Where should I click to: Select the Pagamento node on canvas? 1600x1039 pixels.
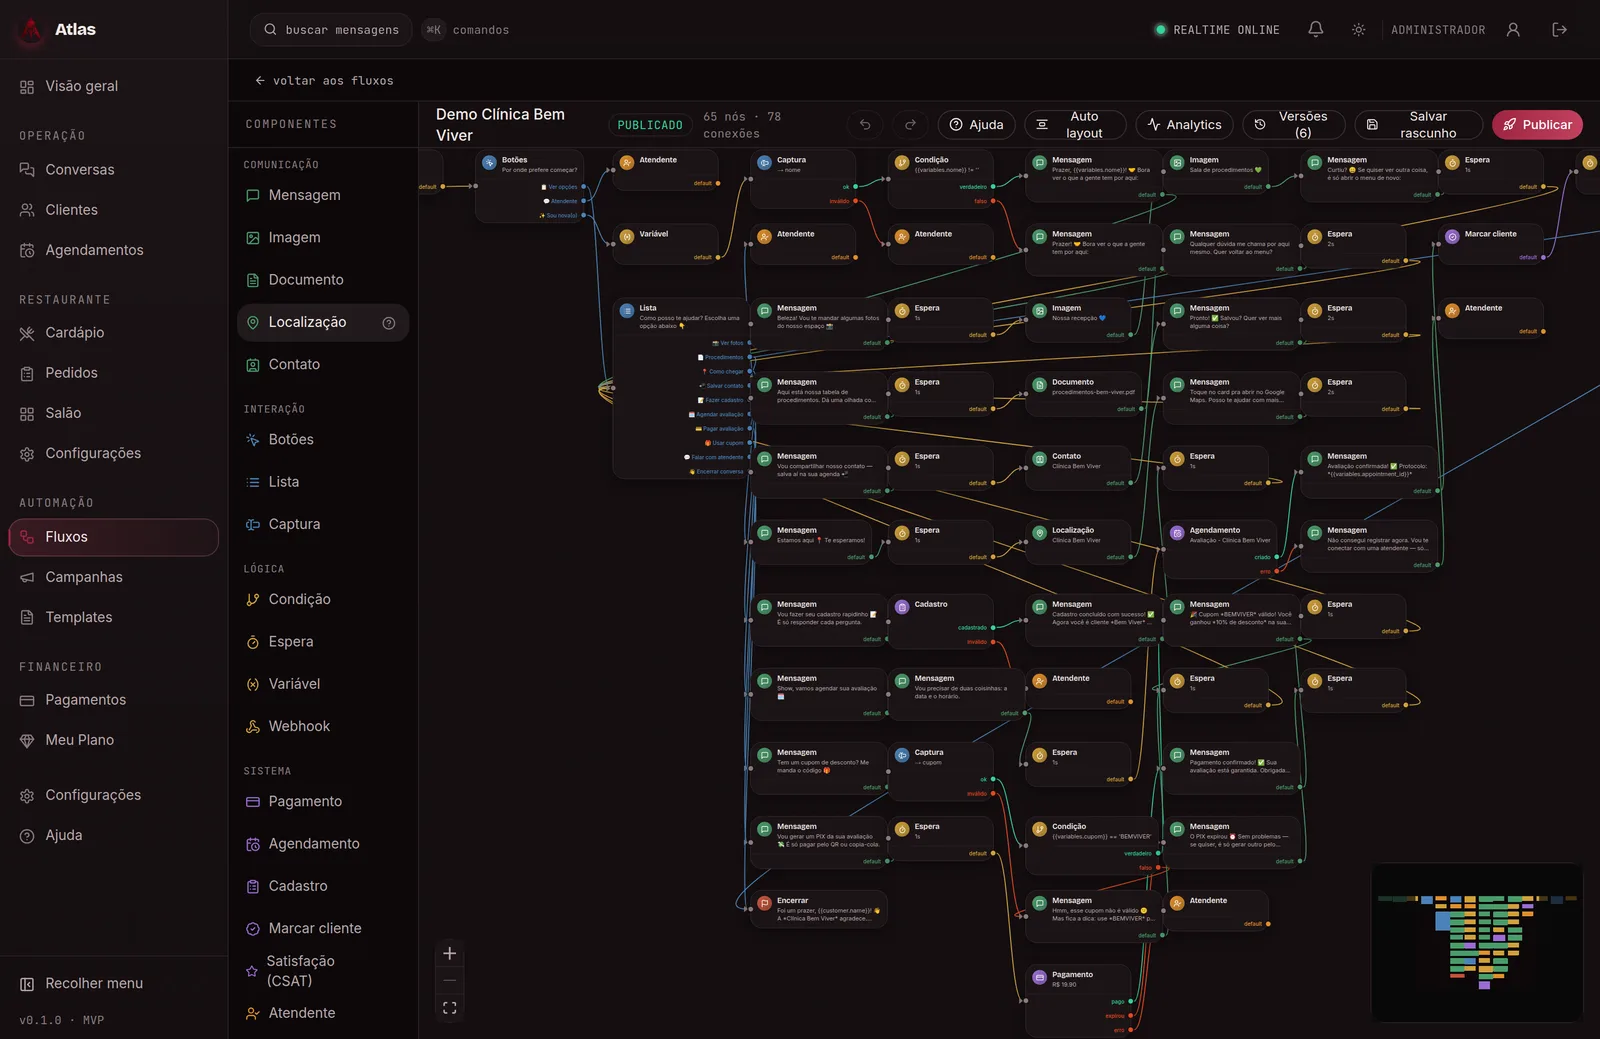pyautogui.click(x=1078, y=1000)
